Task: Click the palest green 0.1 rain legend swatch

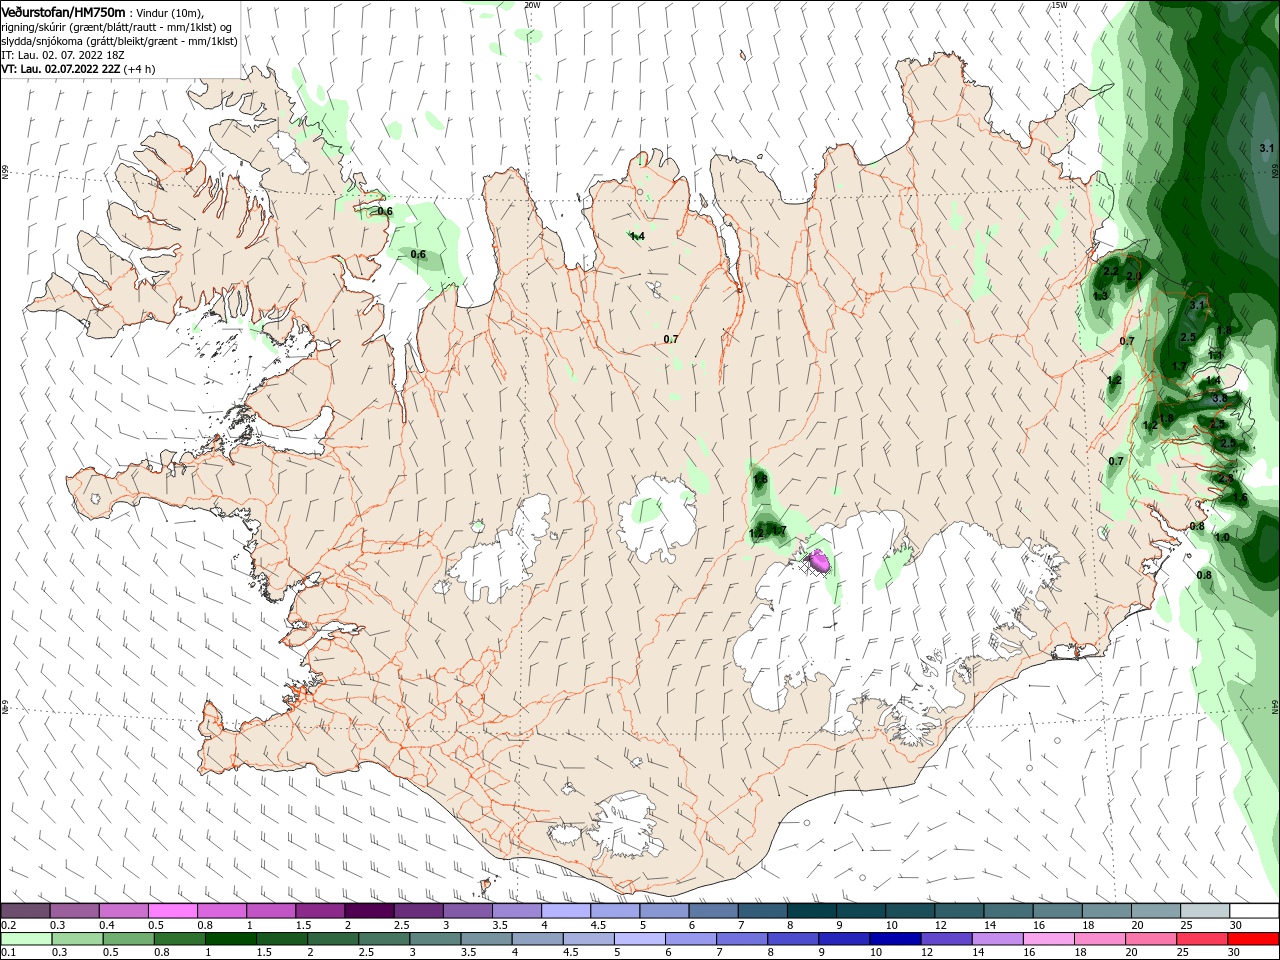Action: [26, 939]
